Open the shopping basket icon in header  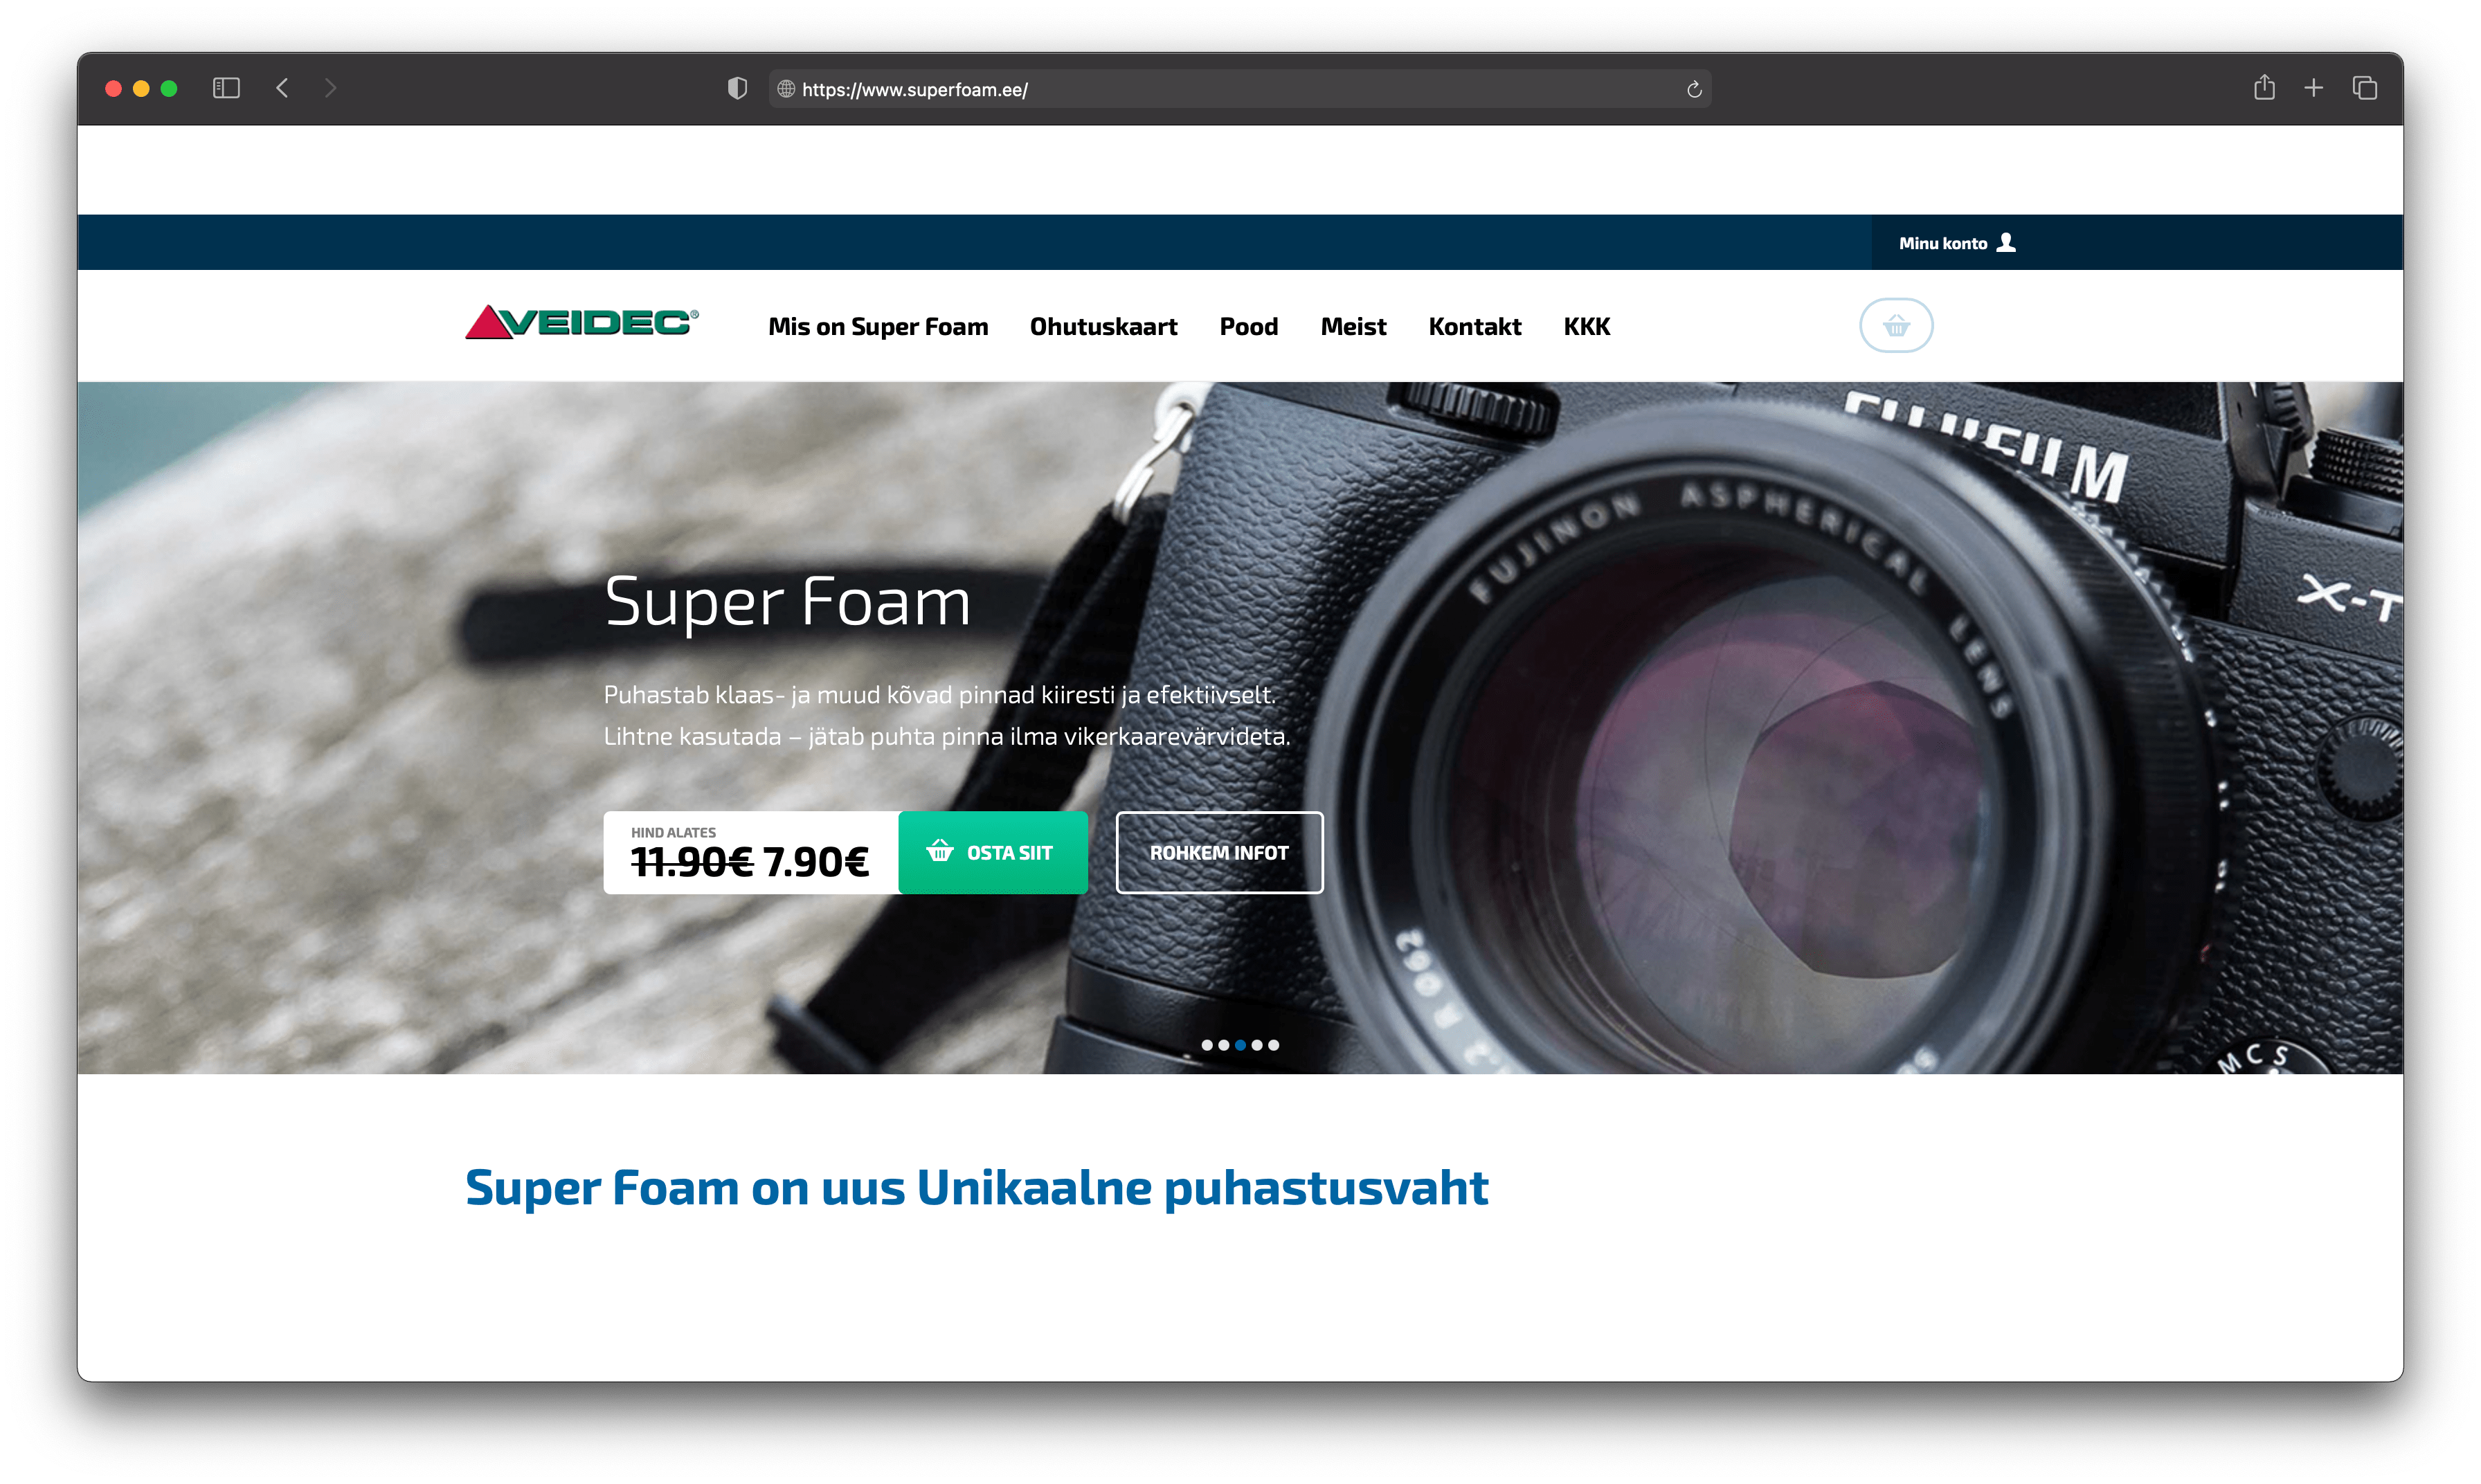point(1895,325)
